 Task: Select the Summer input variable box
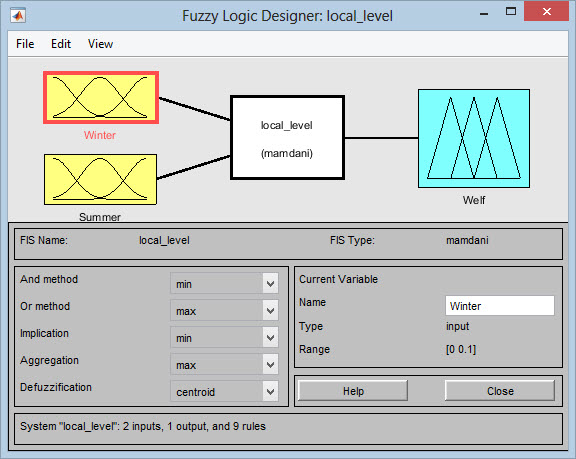click(100, 180)
